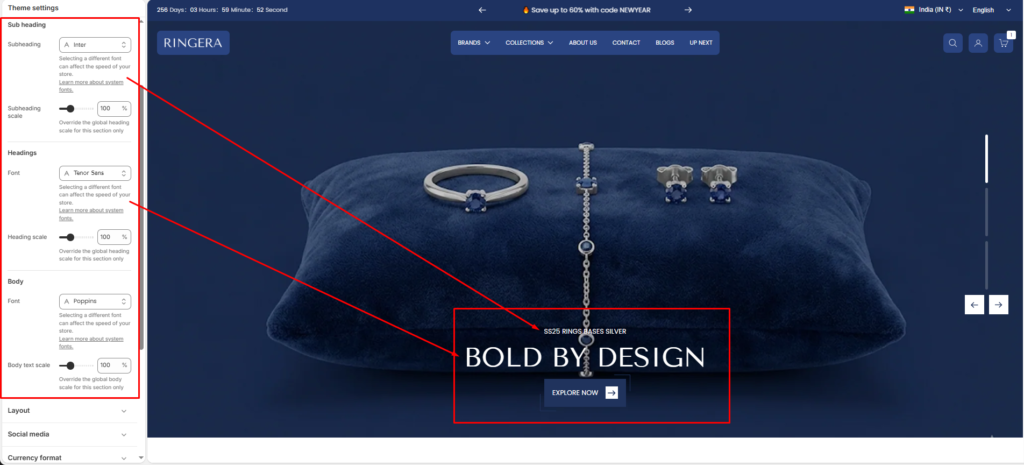Expand the Social media settings section
Image resolution: width=1024 pixels, height=465 pixels.
(70, 434)
